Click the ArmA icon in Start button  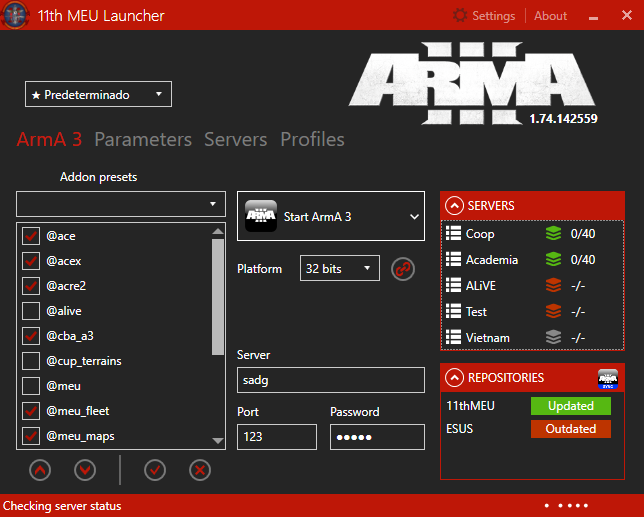pos(261,216)
